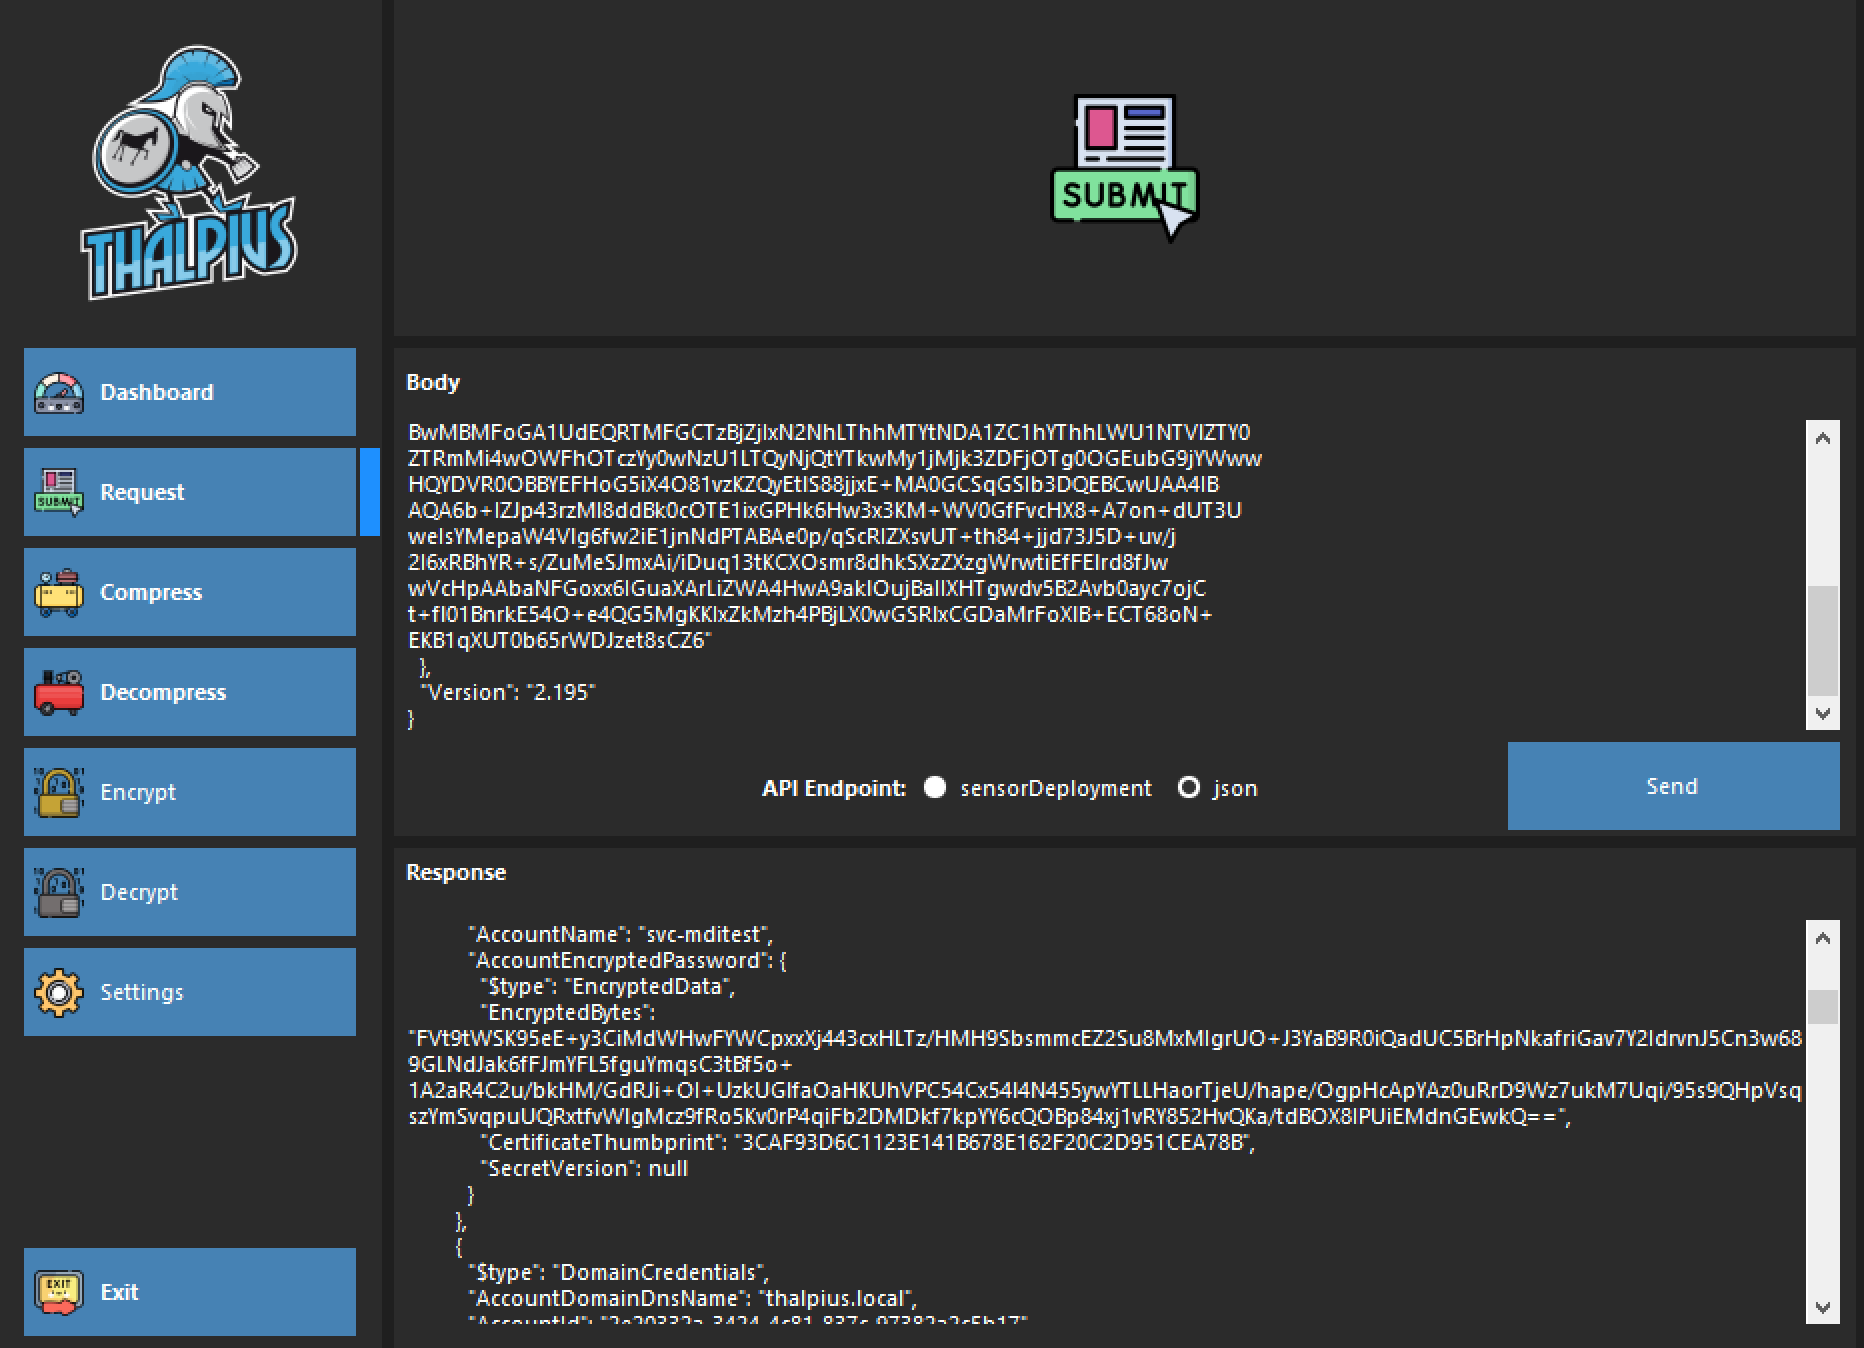This screenshot has width=1864, height=1348.
Task: Open the Decrypt page label
Action: tap(139, 892)
